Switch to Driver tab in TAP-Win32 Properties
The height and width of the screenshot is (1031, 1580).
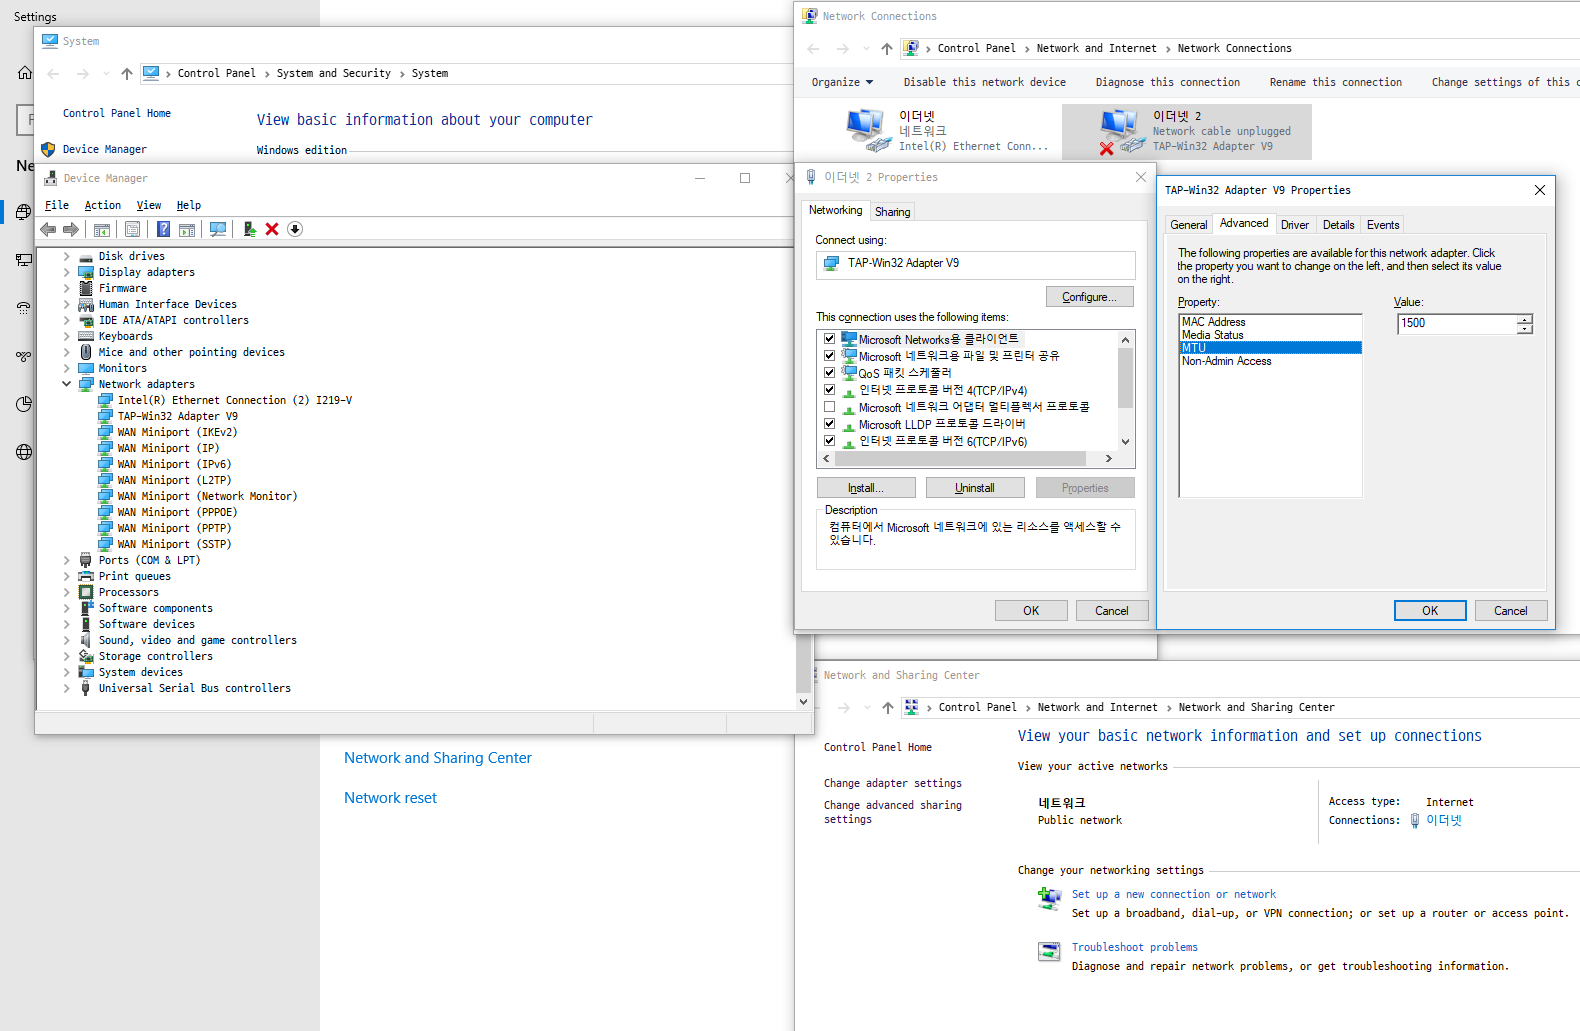1295,225
